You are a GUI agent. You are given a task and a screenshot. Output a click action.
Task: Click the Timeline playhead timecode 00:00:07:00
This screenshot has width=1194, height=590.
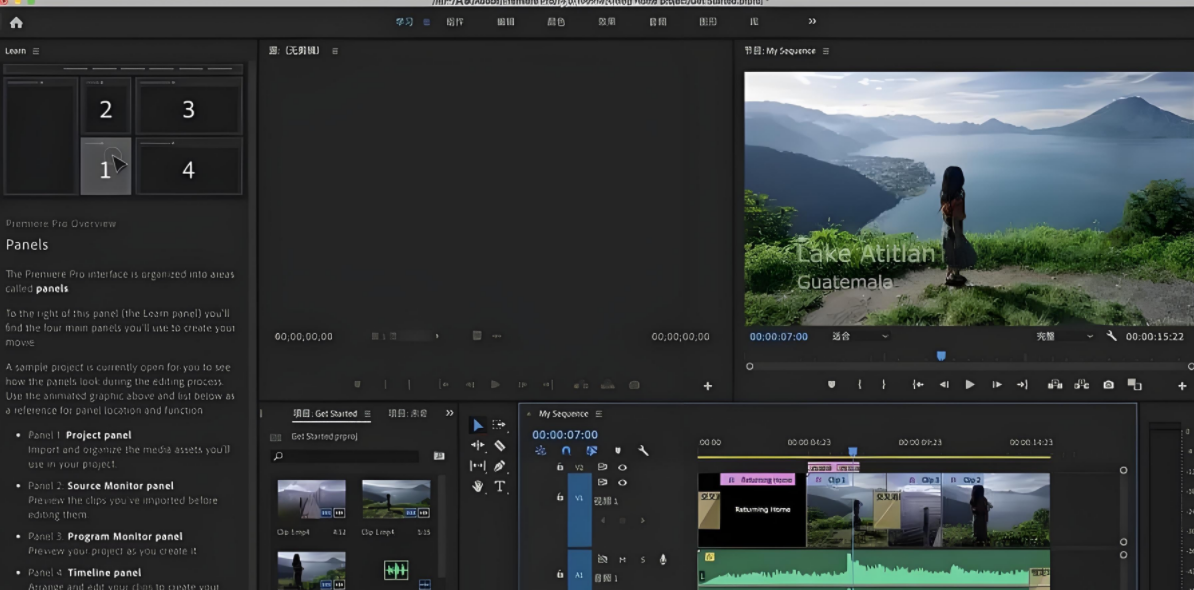pyautogui.click(x=565, y=435)
